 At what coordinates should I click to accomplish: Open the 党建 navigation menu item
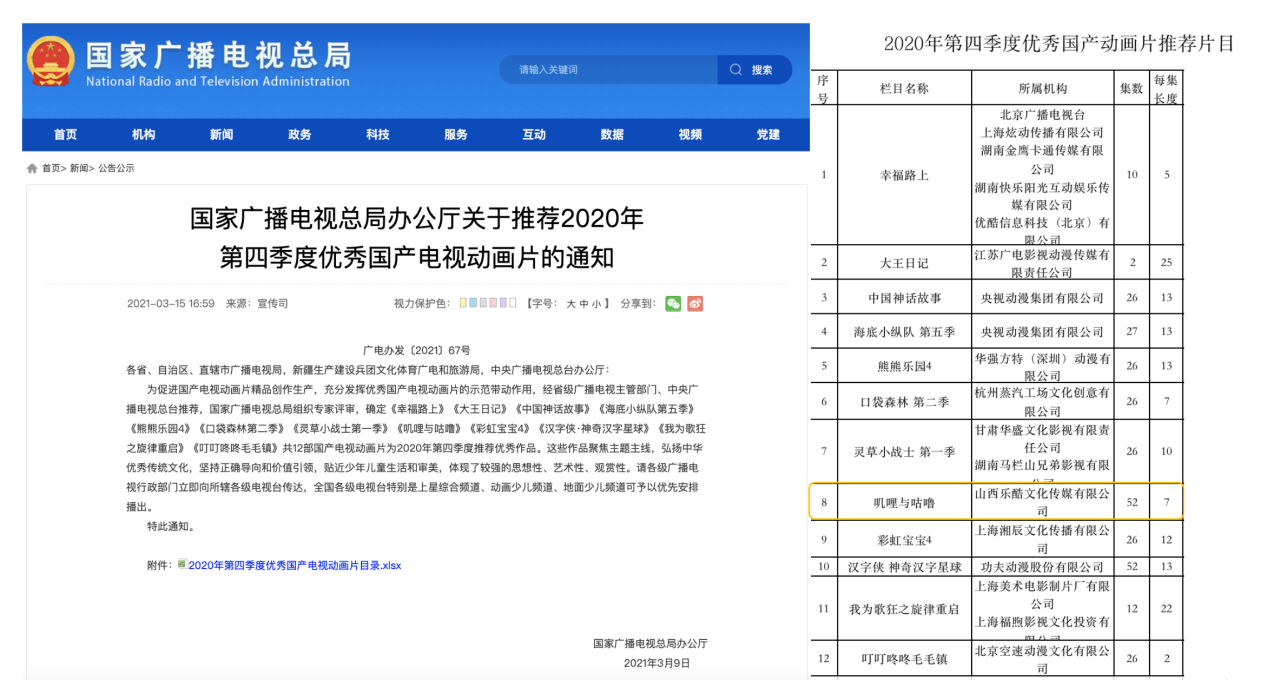tap(768, 135)
